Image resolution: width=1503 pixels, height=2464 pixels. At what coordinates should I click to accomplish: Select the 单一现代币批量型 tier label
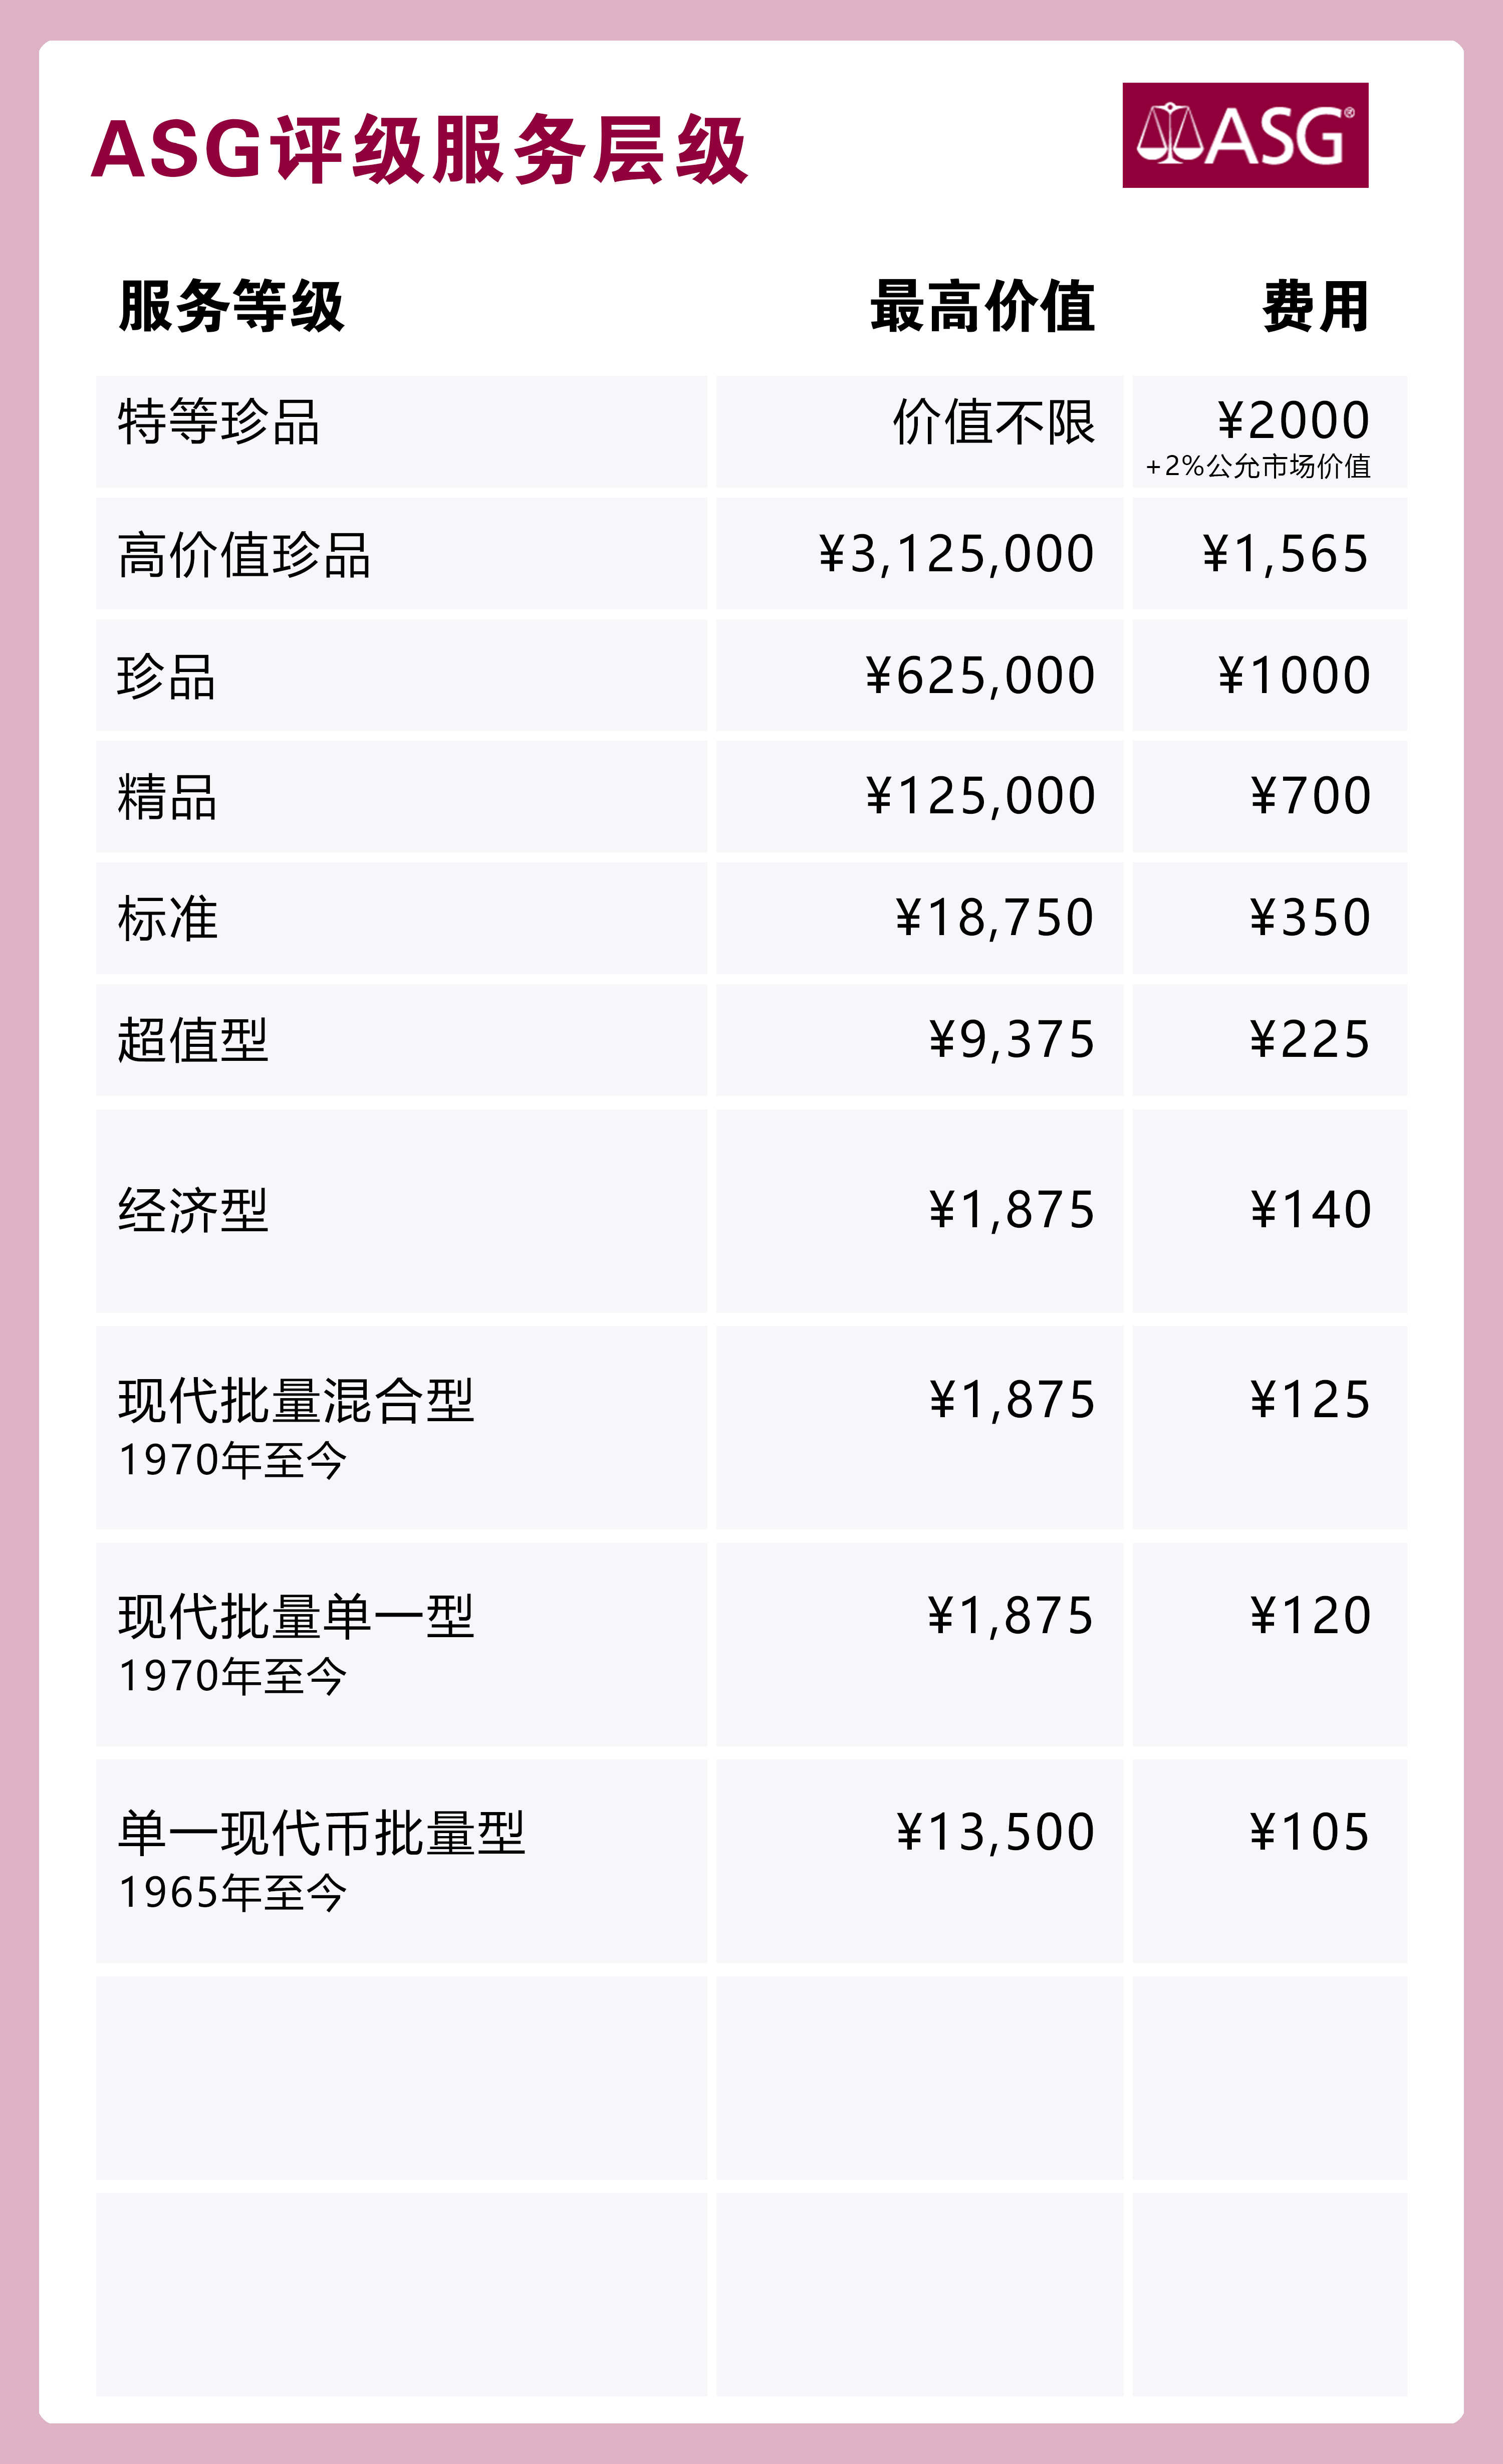[x=321, y=1833]
